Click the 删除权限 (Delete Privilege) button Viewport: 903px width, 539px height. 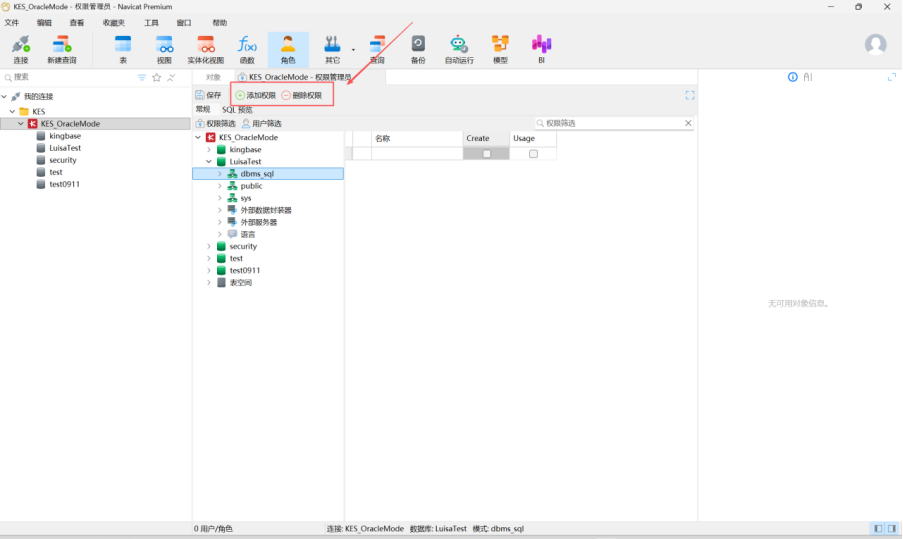pyautogui.click(x=302, y=95)
